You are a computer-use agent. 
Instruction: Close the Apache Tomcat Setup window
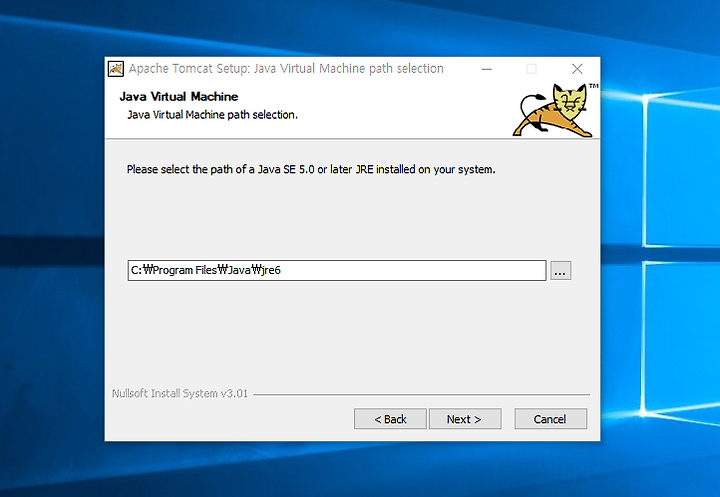577,69
